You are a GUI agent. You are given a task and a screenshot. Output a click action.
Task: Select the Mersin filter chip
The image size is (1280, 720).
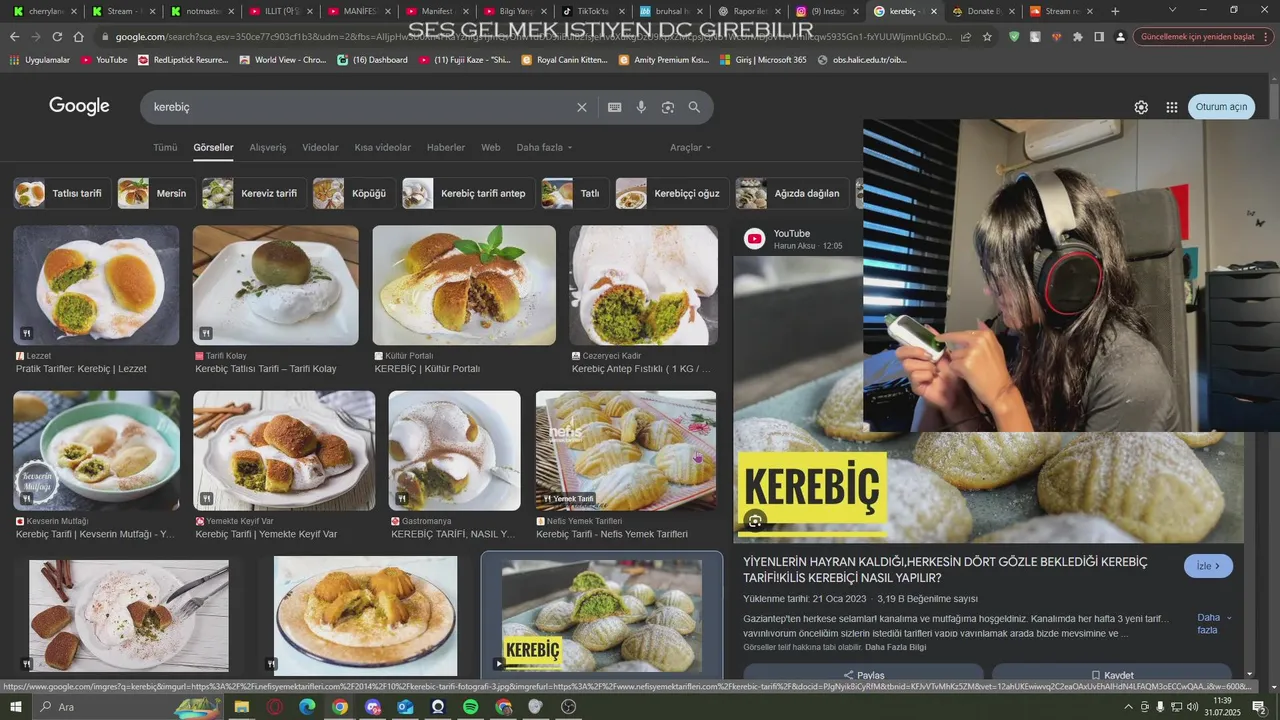tap(155, 193)
